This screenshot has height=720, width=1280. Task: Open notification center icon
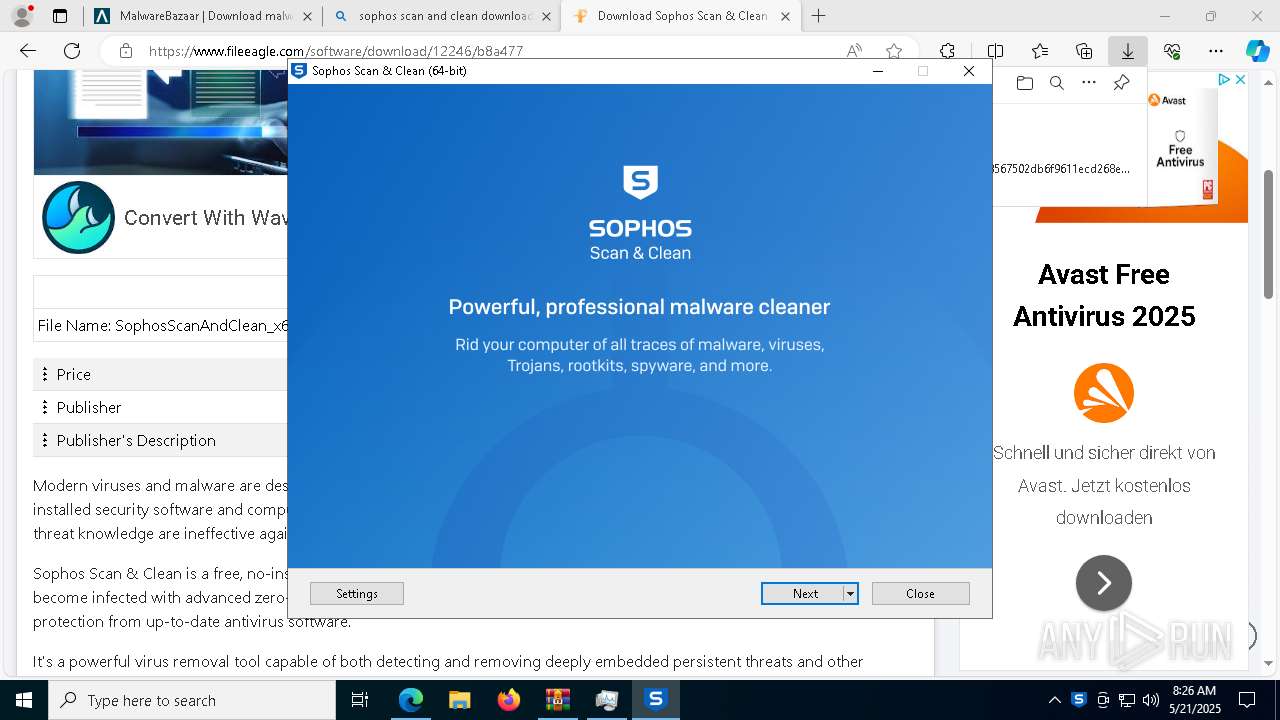click(x=1247, y=700)
